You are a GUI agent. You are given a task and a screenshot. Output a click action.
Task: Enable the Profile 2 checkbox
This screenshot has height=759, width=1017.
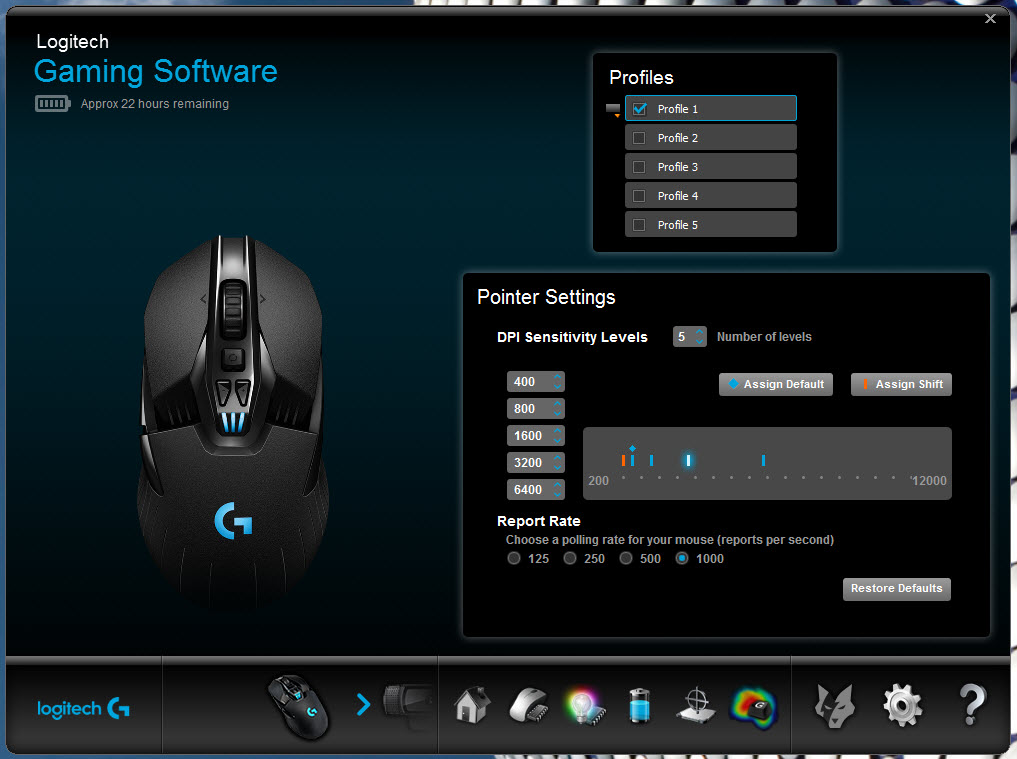click(x=639, y=138)
